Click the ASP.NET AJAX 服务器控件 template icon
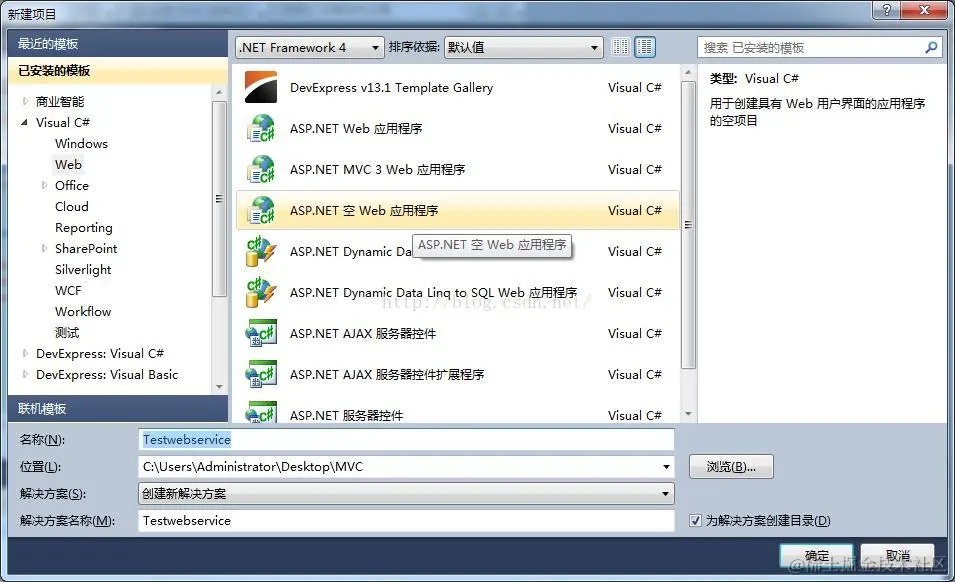 261,333
